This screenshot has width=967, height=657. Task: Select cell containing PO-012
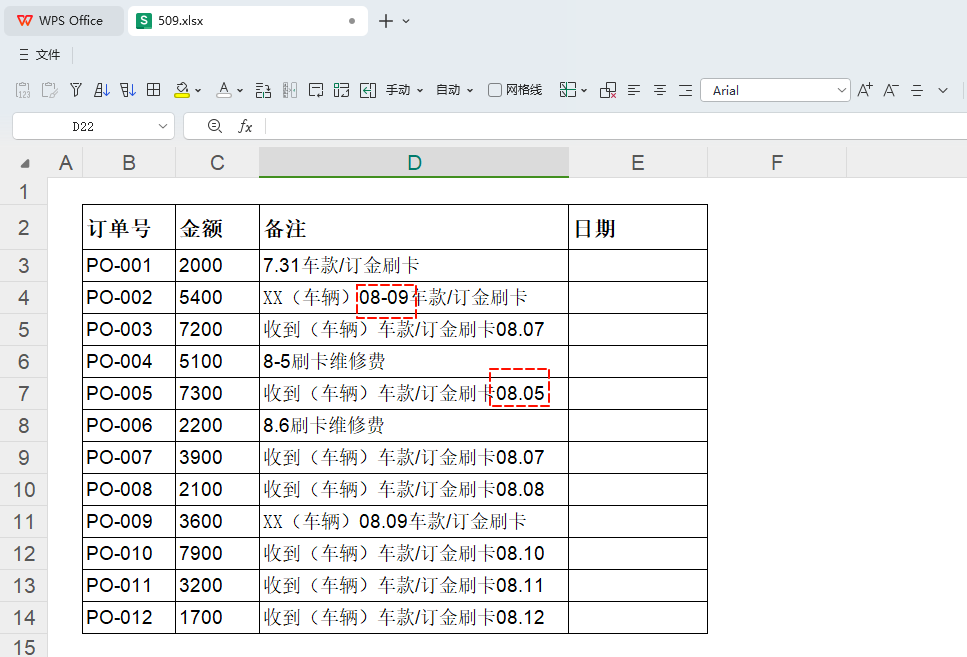pyautogui.click(x=129, y=618)
